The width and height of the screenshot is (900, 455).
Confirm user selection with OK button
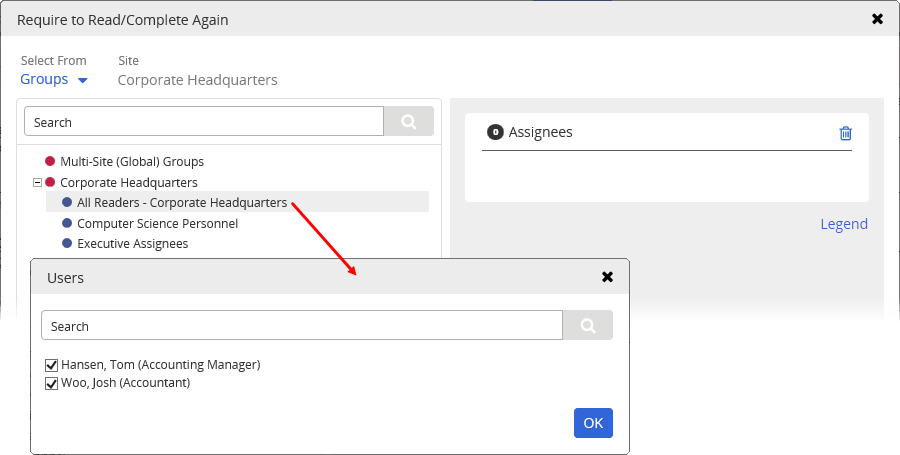[x=593, y=423]
